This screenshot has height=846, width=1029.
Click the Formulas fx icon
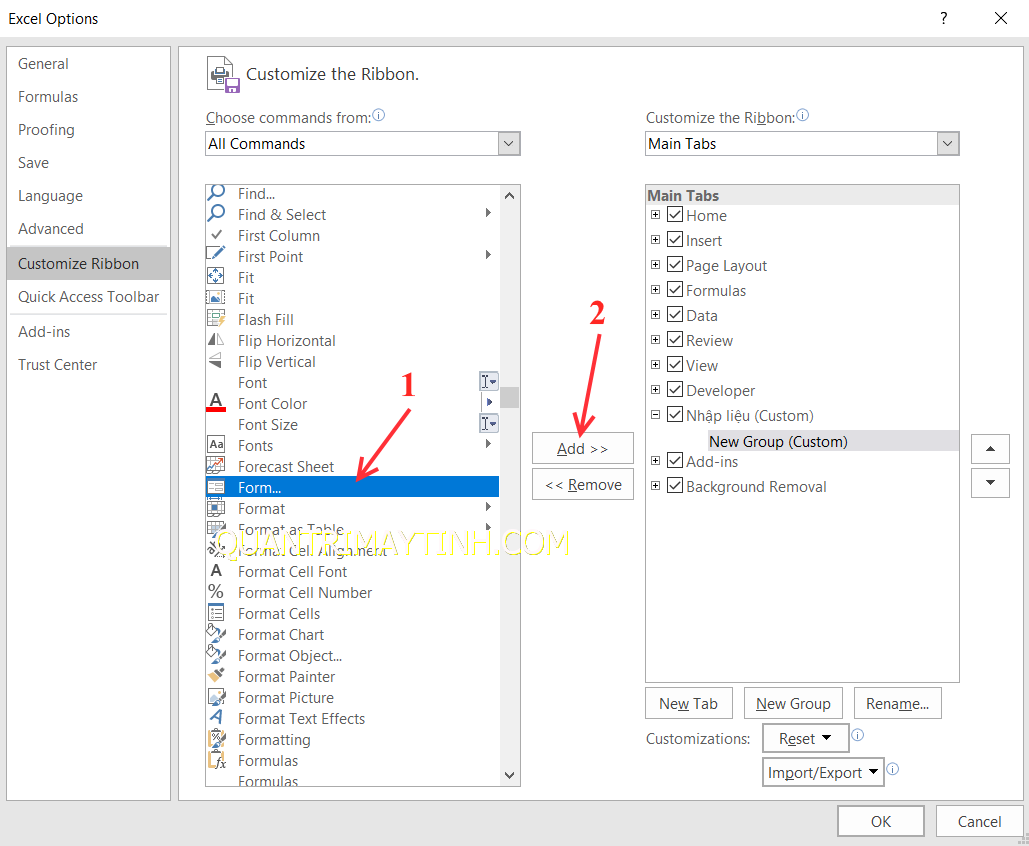[217, 760]
